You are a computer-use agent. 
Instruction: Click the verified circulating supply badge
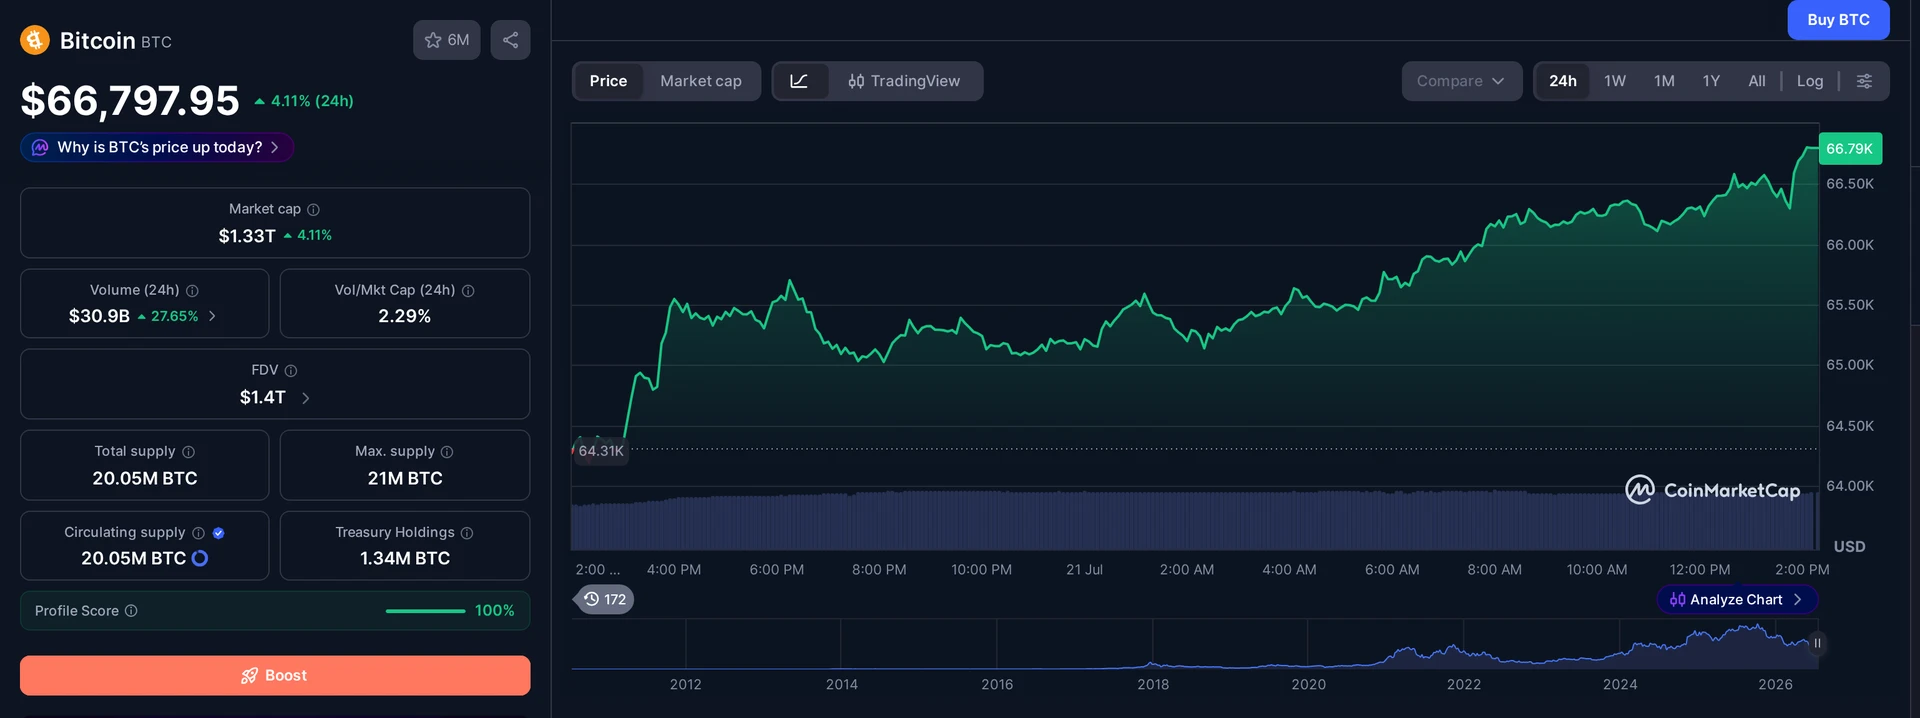219,533
